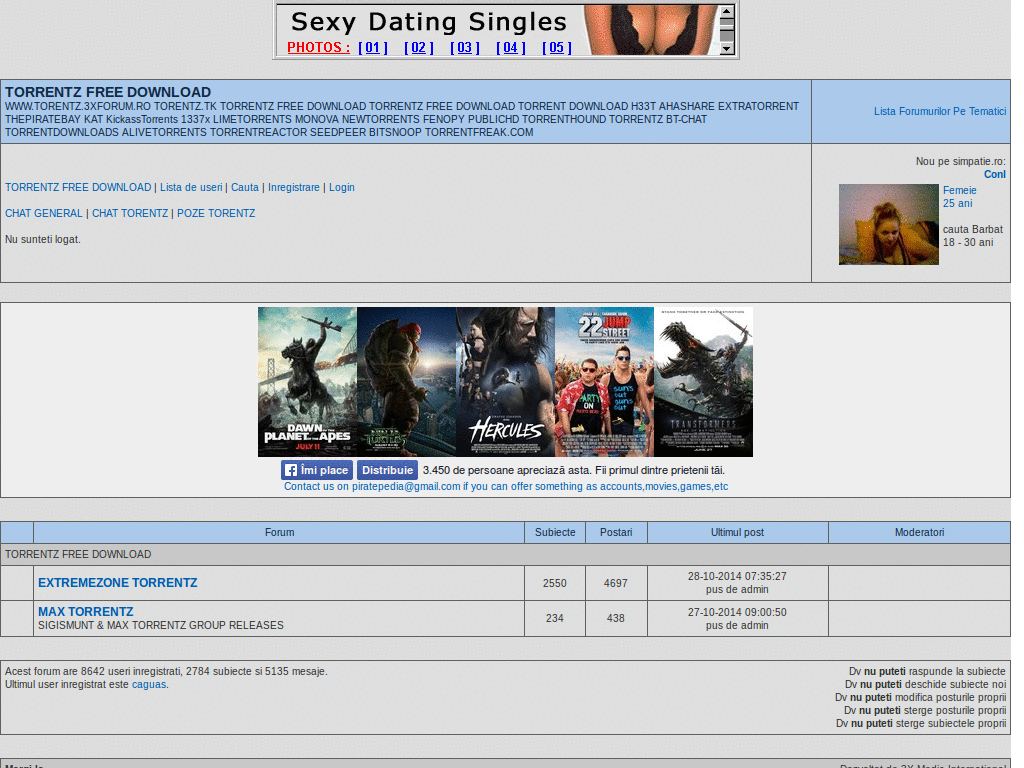
Task: Click the 22 Jump Street poster
Action: (x=605, y=382)
